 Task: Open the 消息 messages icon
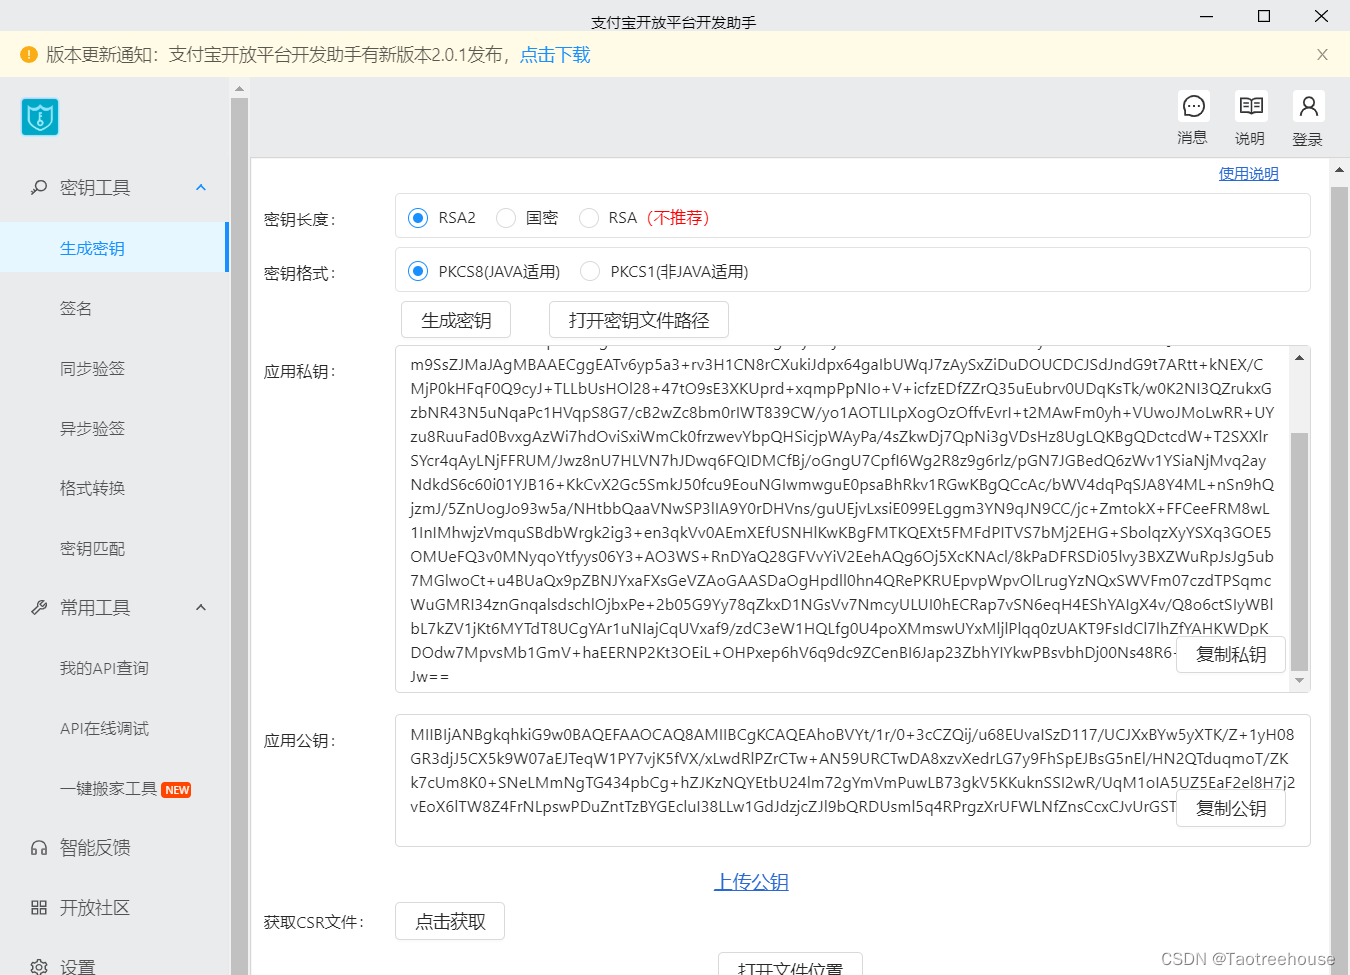(1193, 106)
